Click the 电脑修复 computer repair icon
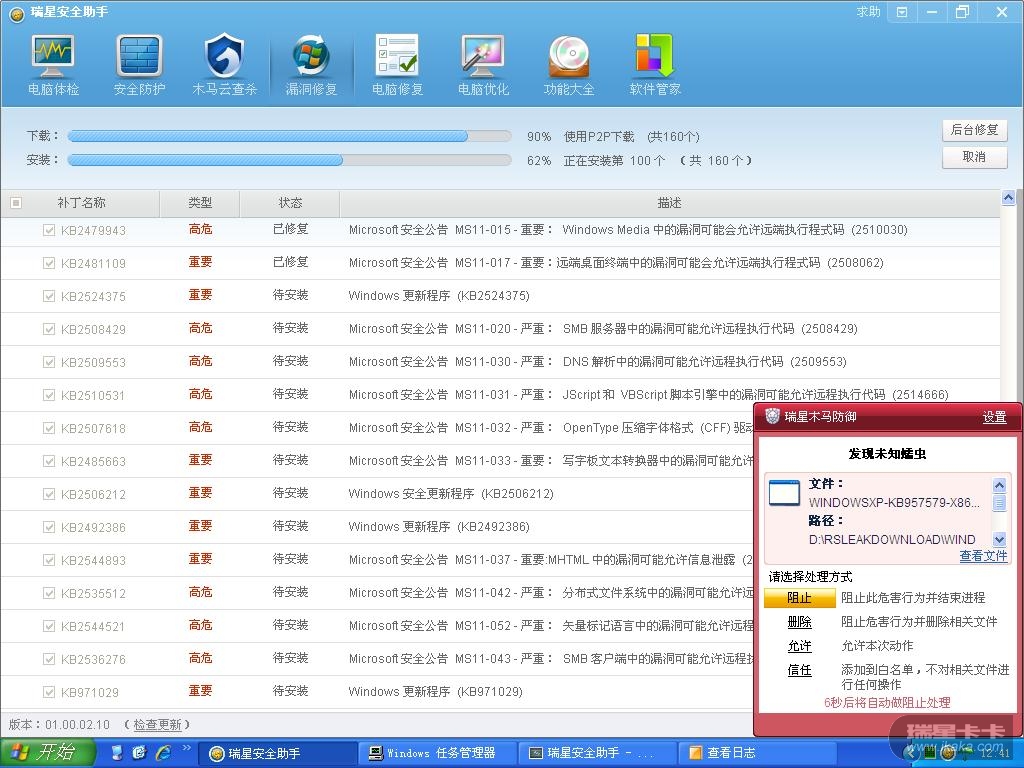The height and width of the screenshot is (768, 1024). click(397, 64)
